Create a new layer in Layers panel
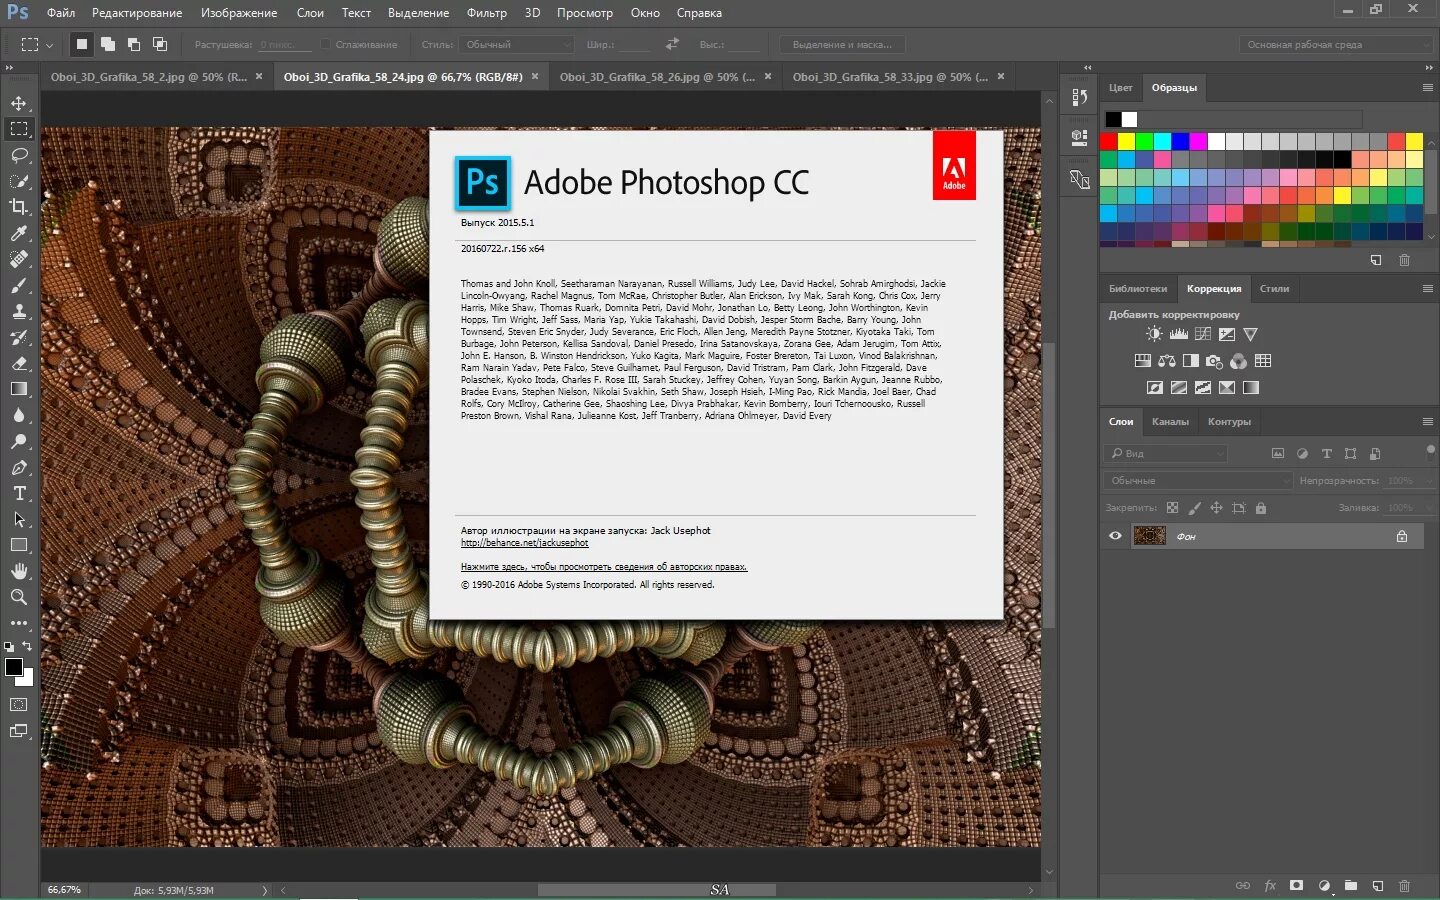 (x=1378, y=886)
